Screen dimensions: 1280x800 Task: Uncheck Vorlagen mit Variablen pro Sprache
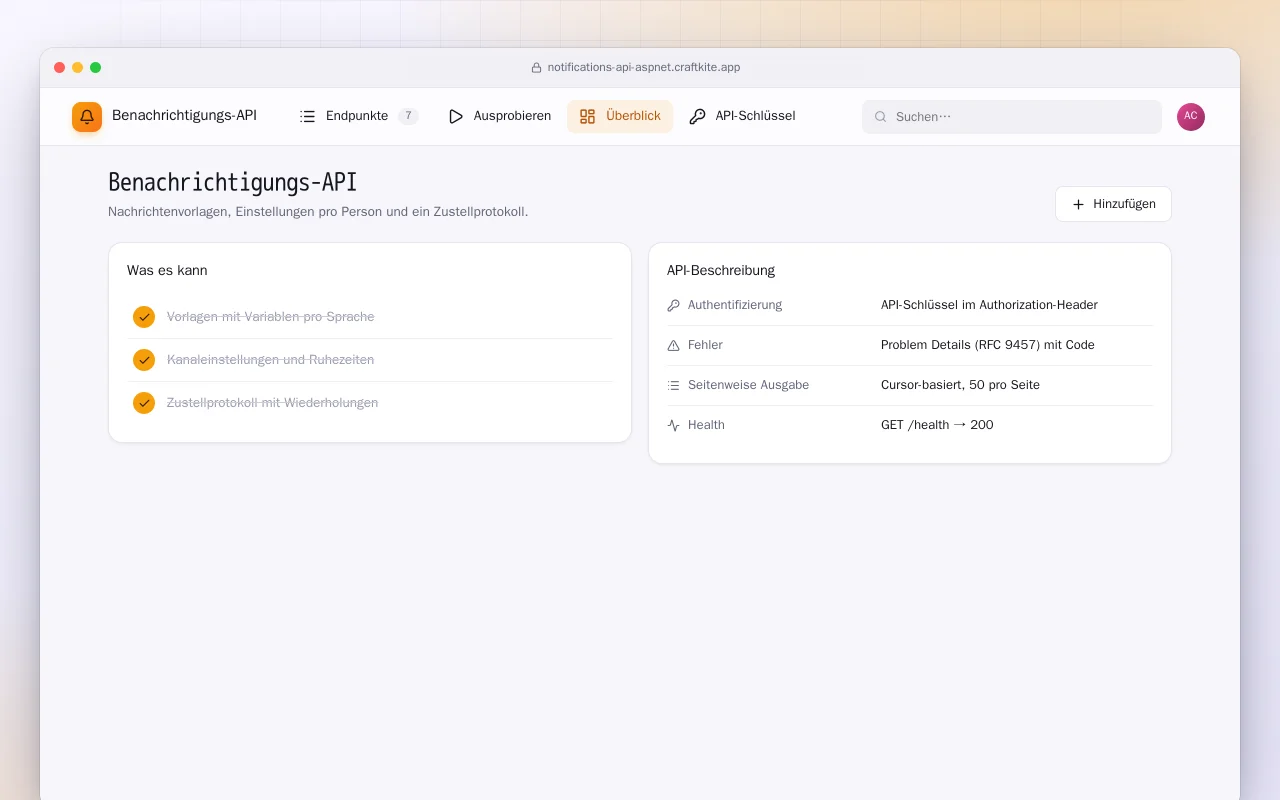pos(144,317)
